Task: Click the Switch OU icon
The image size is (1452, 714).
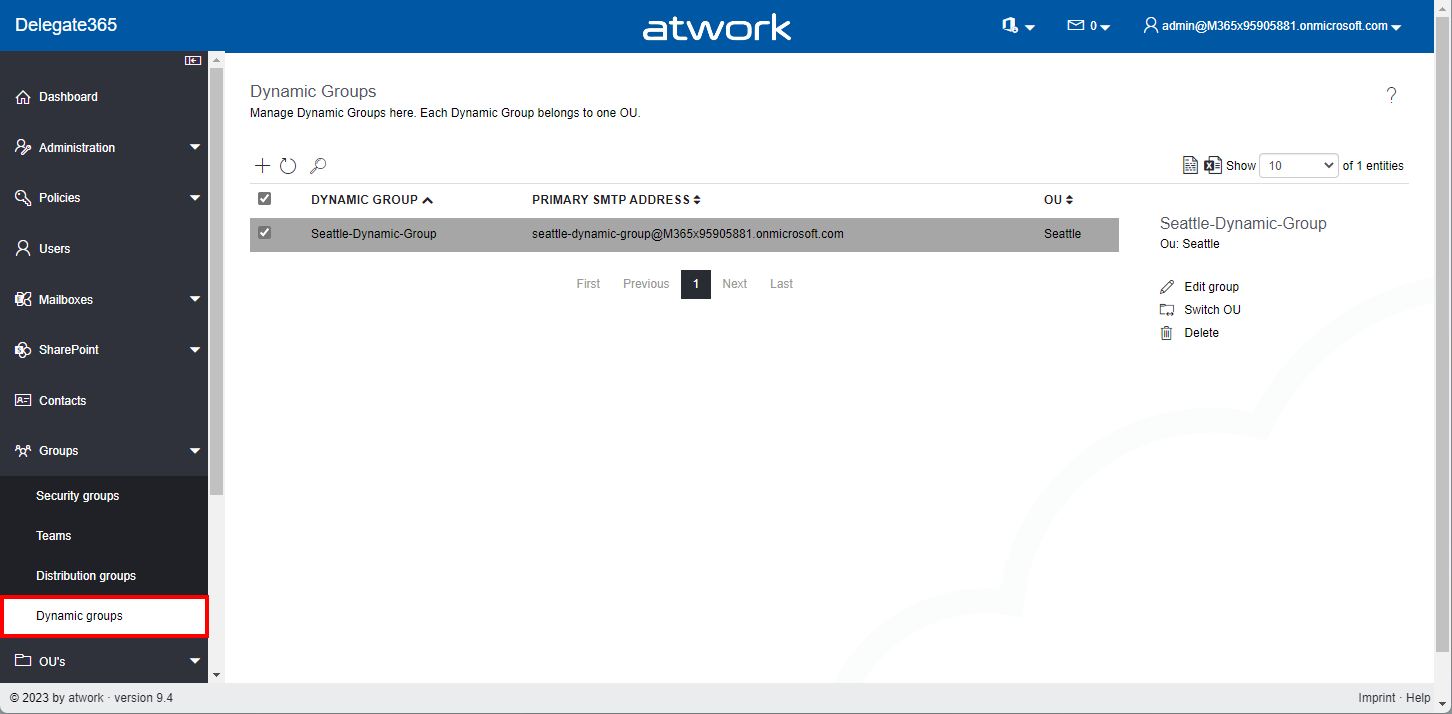Action: 1167,310
